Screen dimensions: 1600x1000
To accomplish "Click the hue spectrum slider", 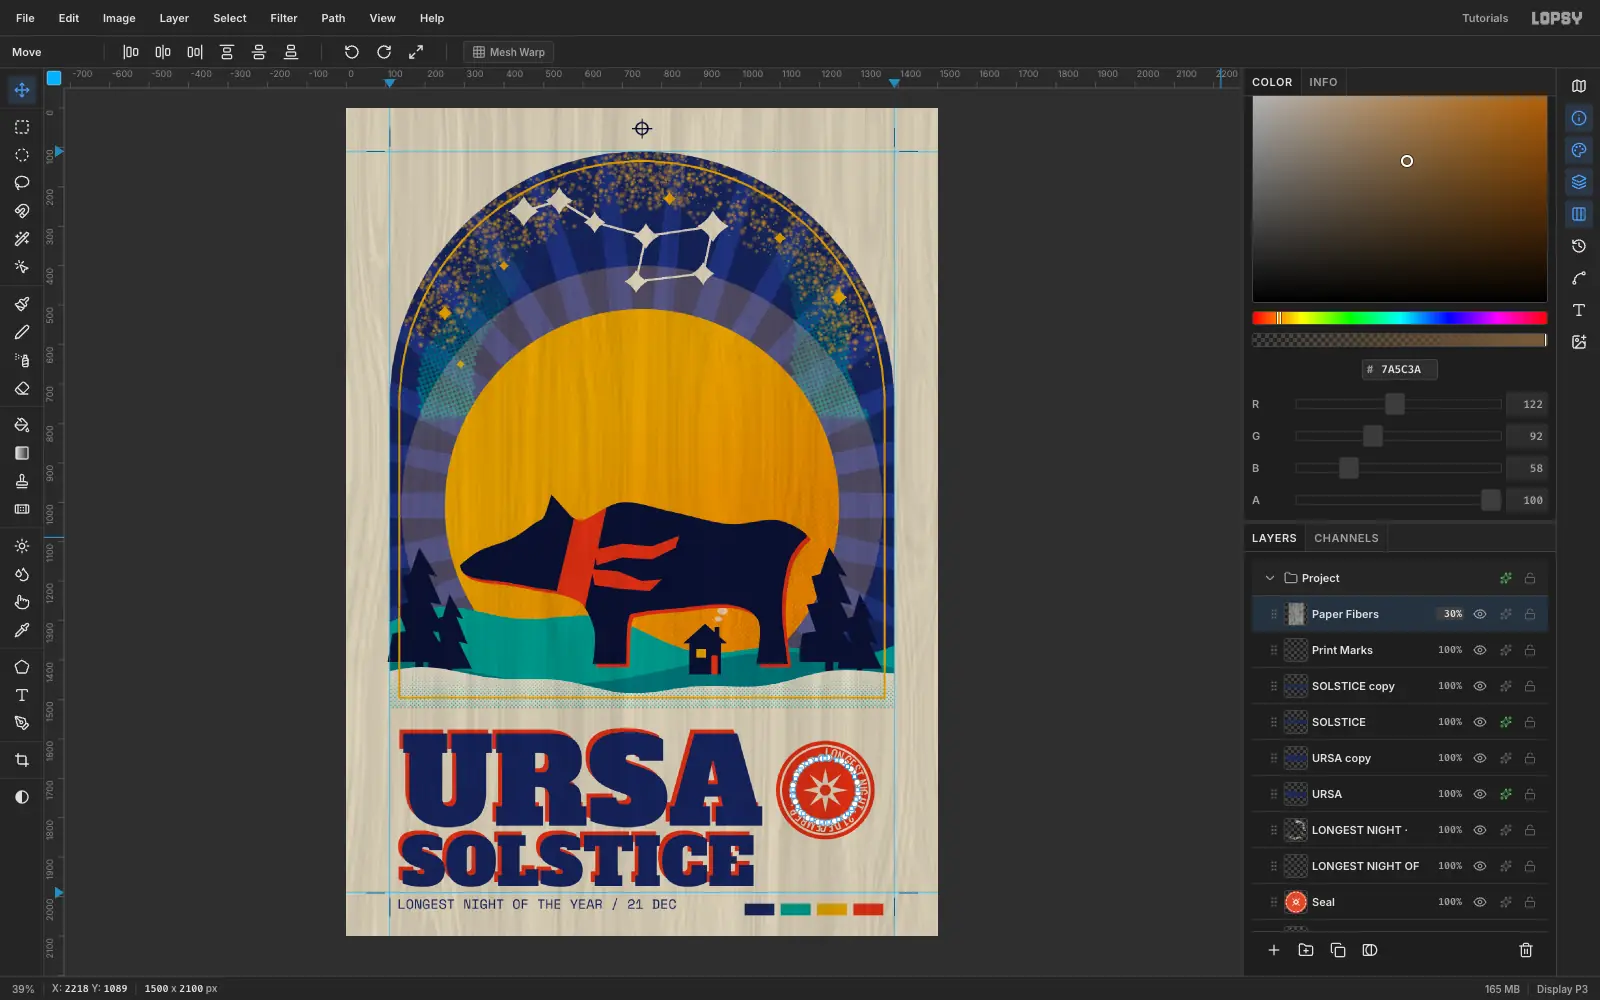I will 1400,318.
